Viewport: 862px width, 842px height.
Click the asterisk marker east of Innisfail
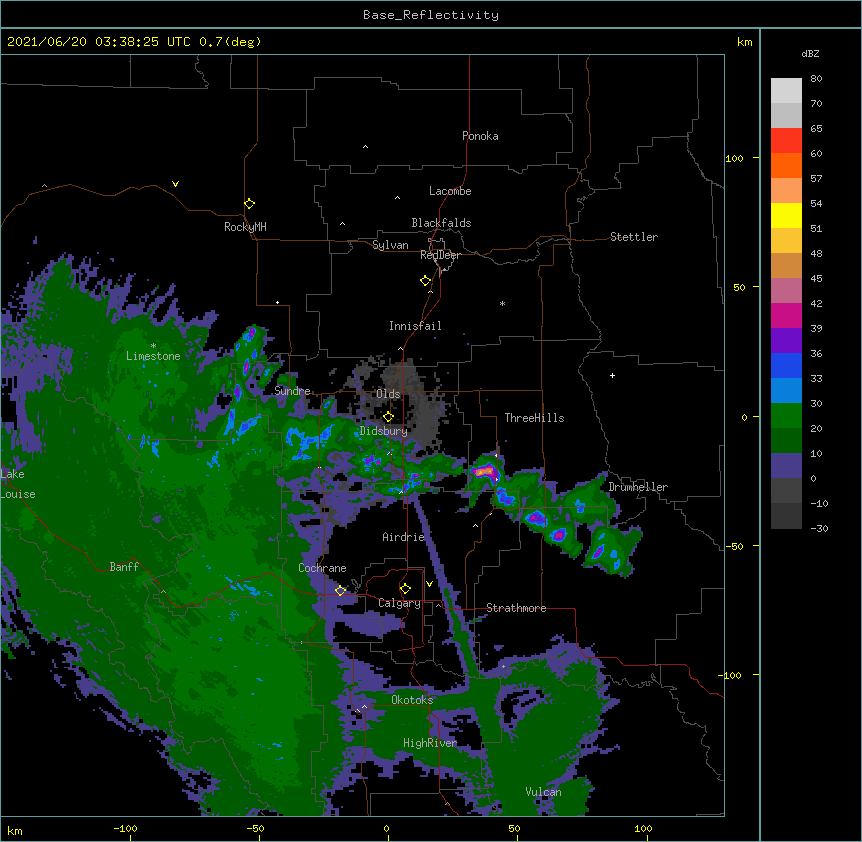pos(502,303)
